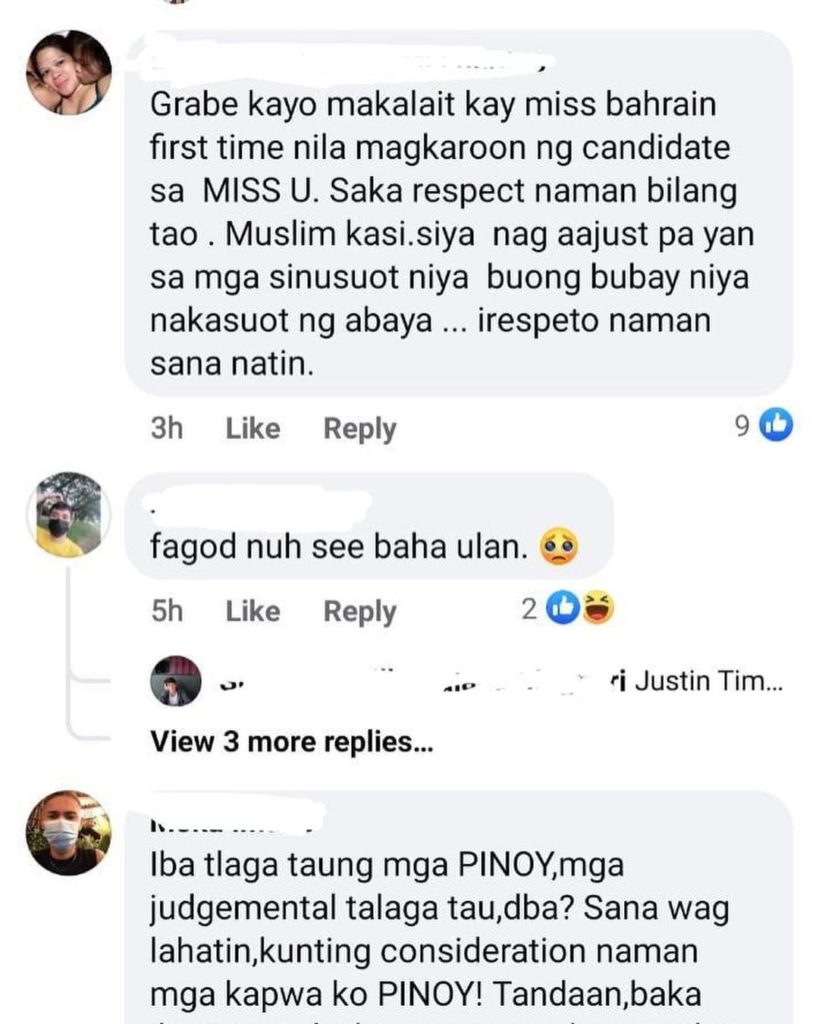
Task: Like the 'fagod nuh see baha ulan' comment
Action: pos(253,611)
